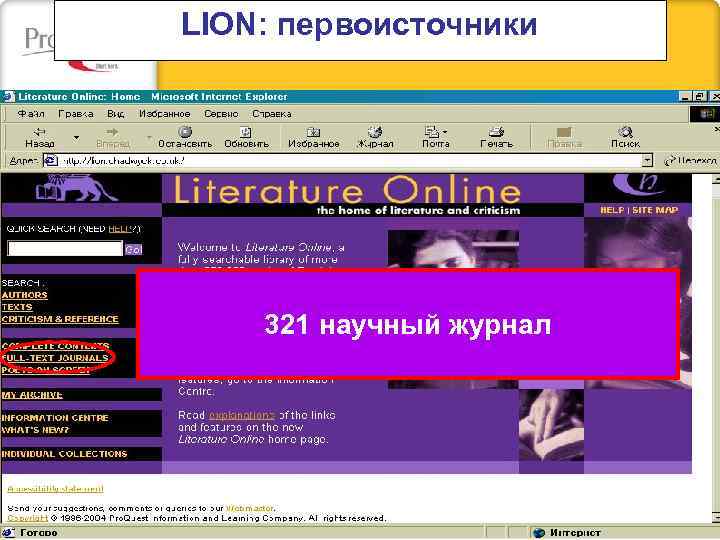720x540 pixels.
Task: Open FULL-TEXT JOURNALS link
Action: tap(55, 358)
